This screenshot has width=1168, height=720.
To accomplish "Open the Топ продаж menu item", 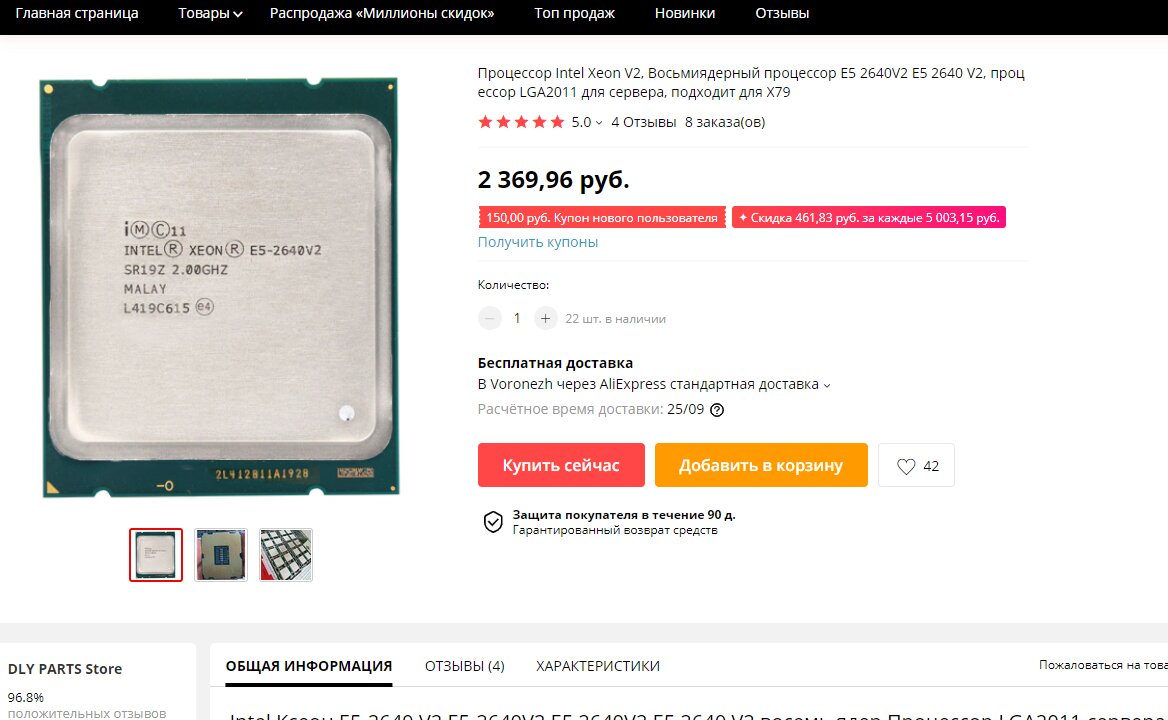I will coord(574,13).
